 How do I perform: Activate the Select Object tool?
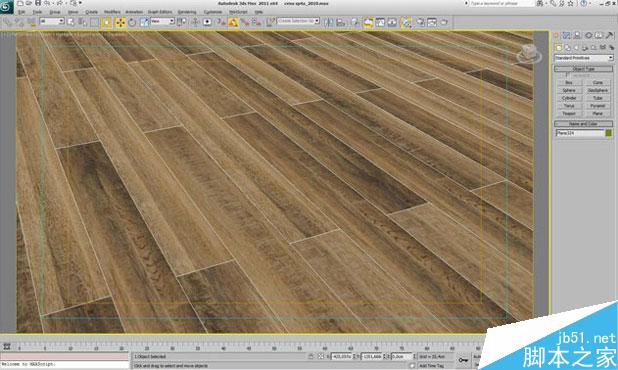coord(71,22)
